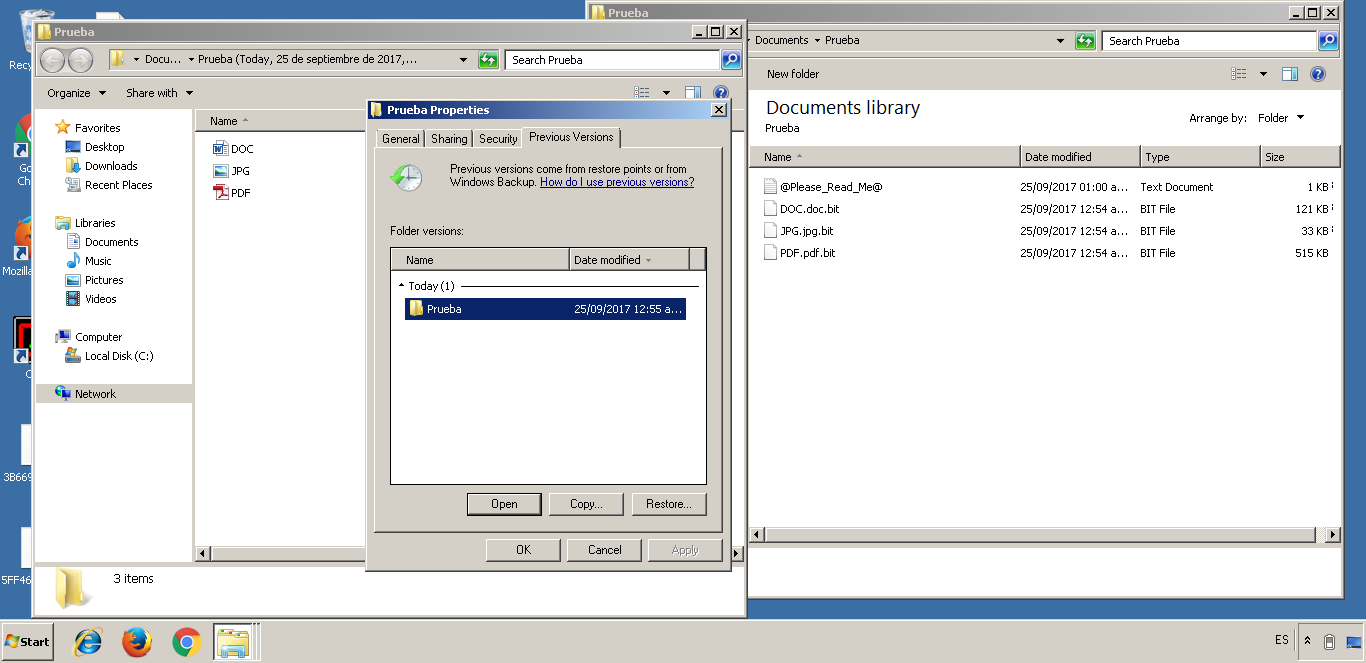Open the Organize dropdown menu

point(76,93)
